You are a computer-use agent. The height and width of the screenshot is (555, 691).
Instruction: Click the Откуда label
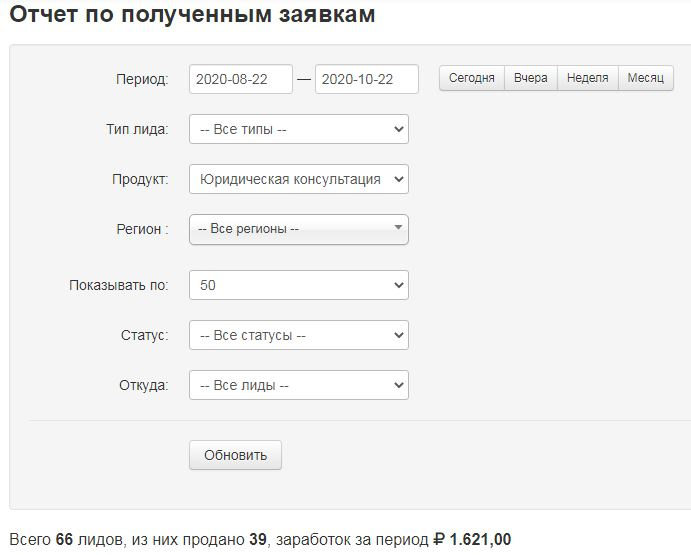coord(142,385)
